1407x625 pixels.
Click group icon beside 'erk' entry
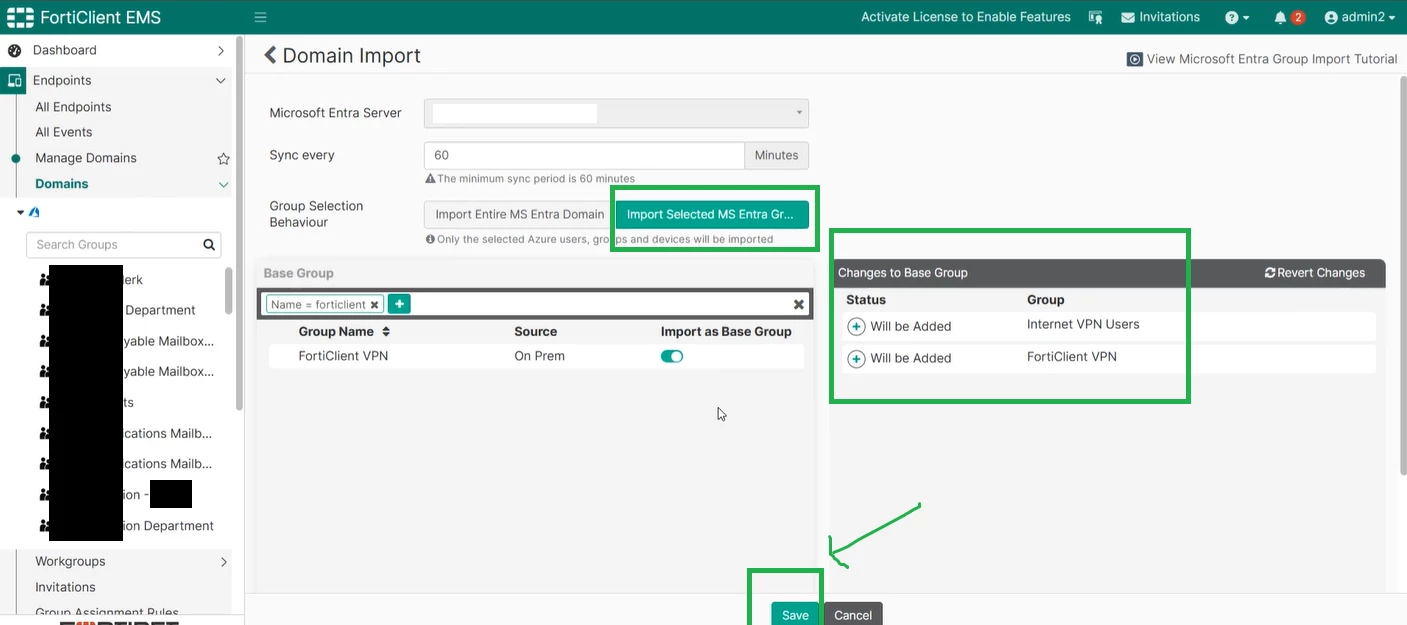coord(44,280)
